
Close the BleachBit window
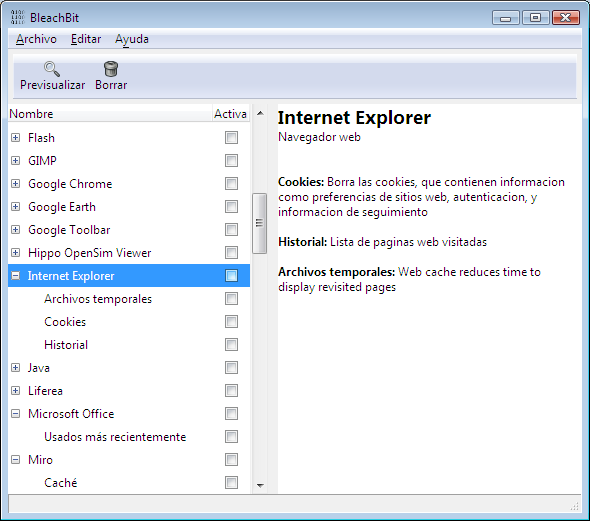click(566, 18)
